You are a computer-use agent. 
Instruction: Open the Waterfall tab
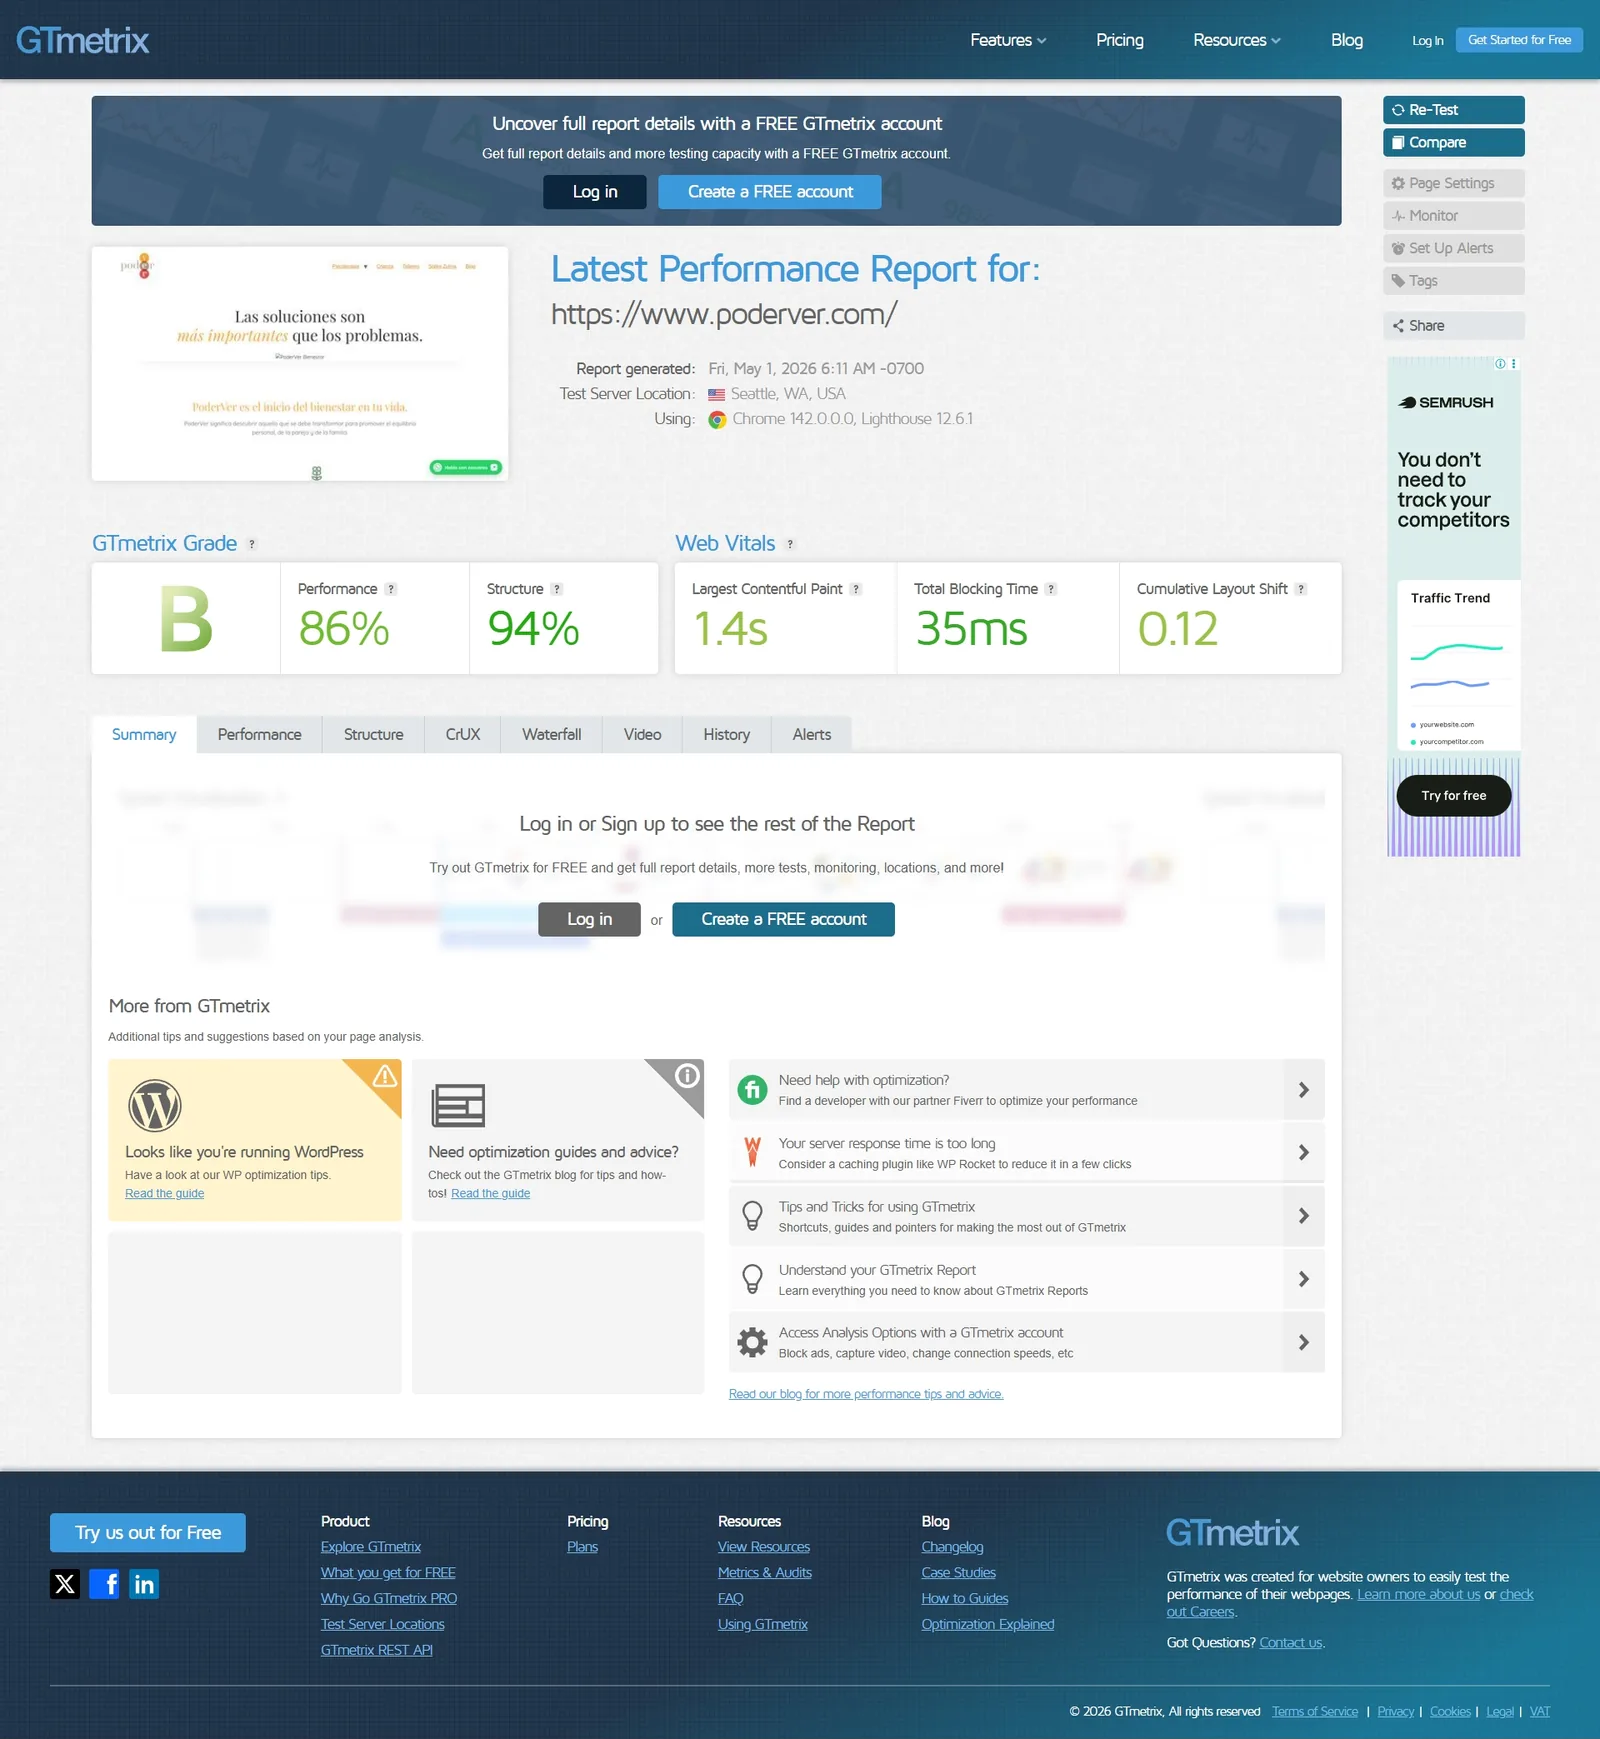552,735
